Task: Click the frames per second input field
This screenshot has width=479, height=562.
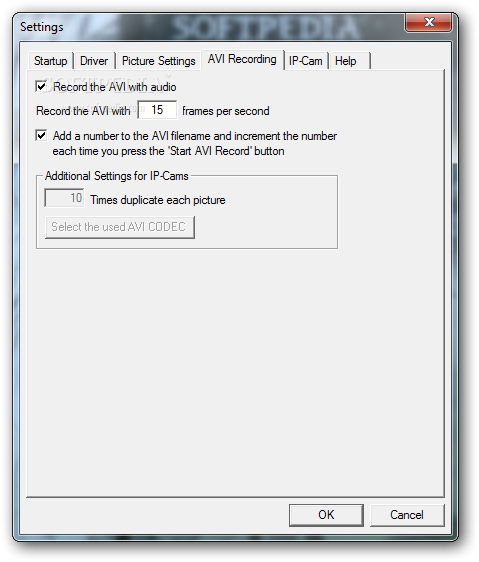Action: click(x=157, y=110)
